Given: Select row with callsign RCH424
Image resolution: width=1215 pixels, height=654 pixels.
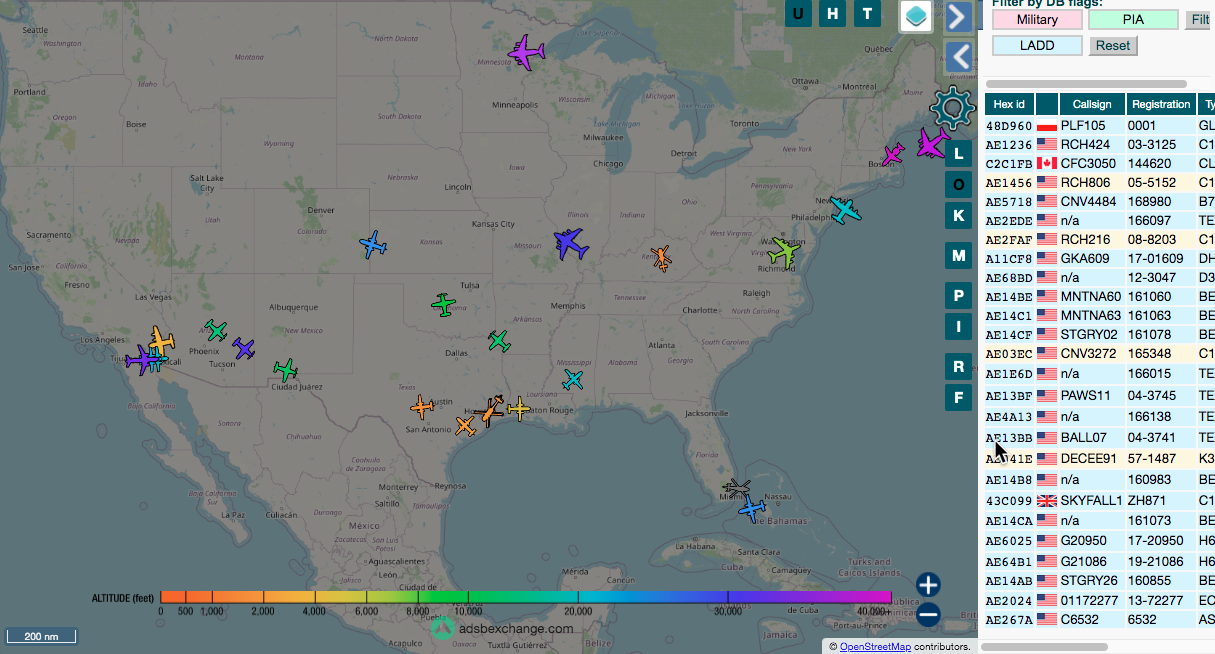Looking at the screenshot, I should (x=1100, y=145).
